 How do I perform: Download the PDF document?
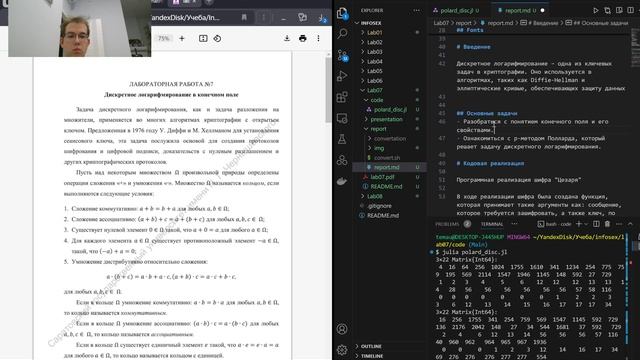point(287,38)
